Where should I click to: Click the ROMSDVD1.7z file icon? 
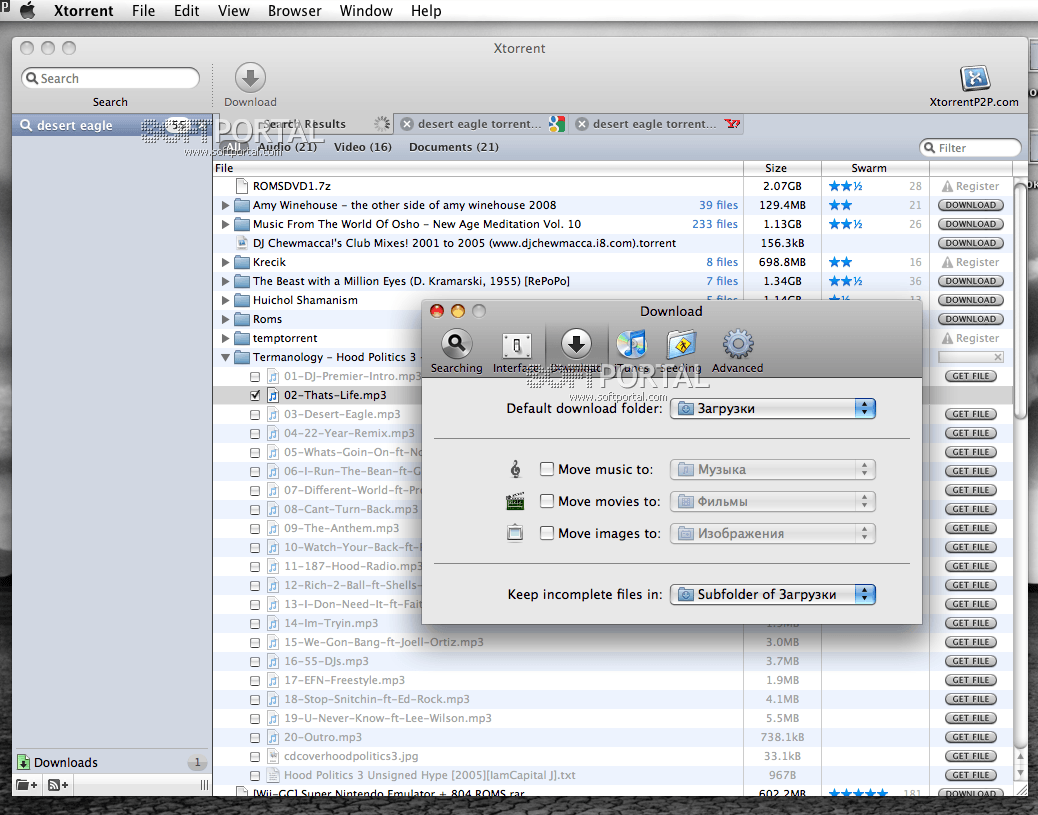coord(241,186)
